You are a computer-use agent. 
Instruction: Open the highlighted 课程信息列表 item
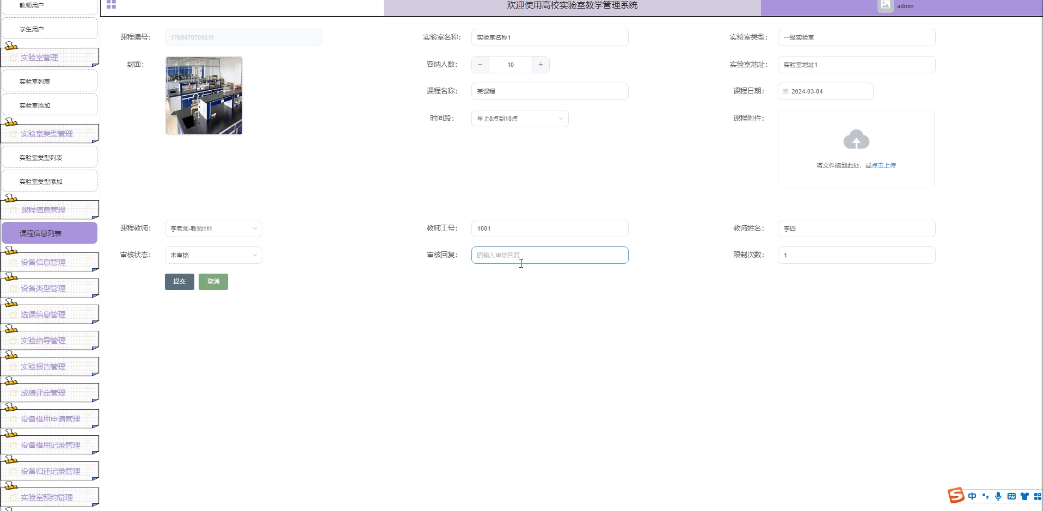tap(49, 234)
